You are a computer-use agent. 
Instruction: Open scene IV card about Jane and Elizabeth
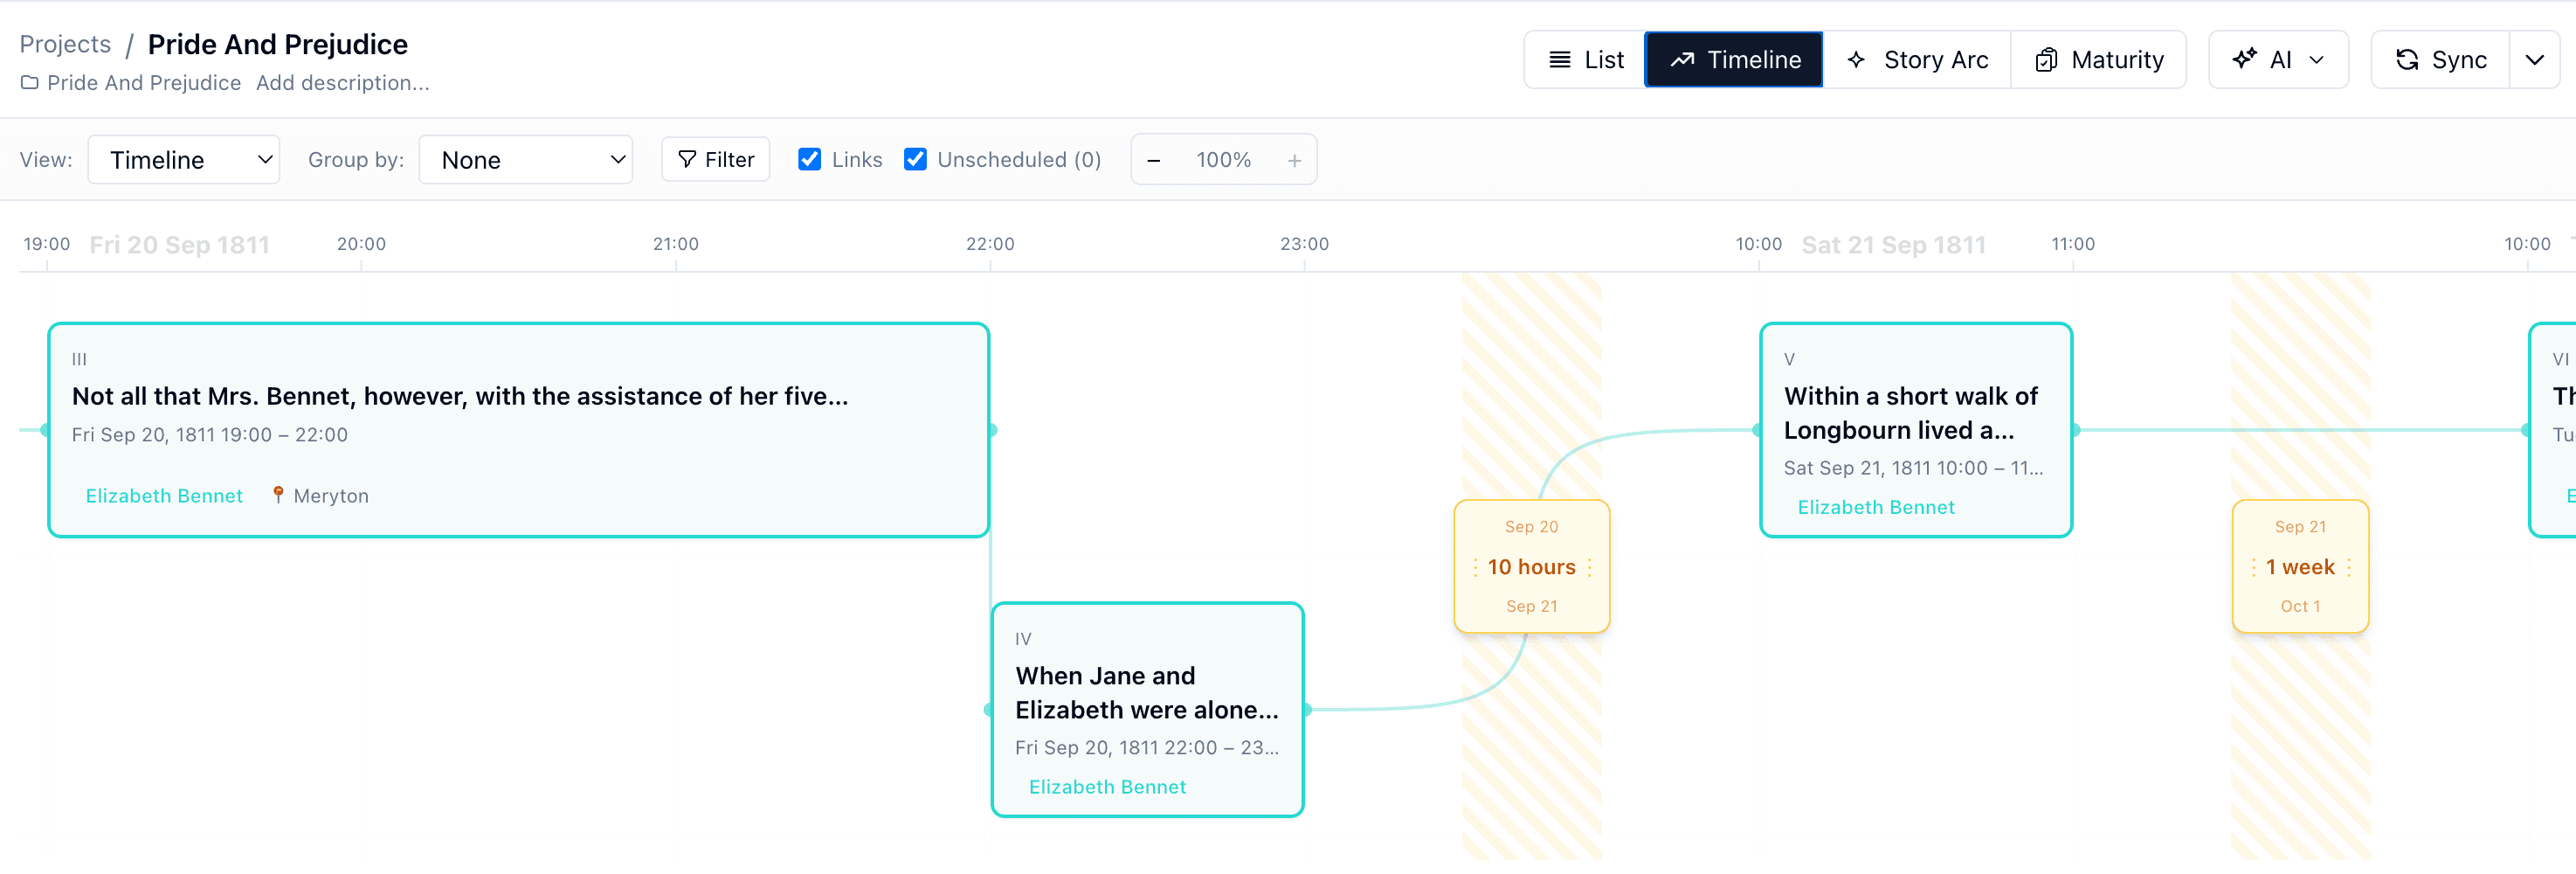pyautogui.click(x=1148, y=710)
